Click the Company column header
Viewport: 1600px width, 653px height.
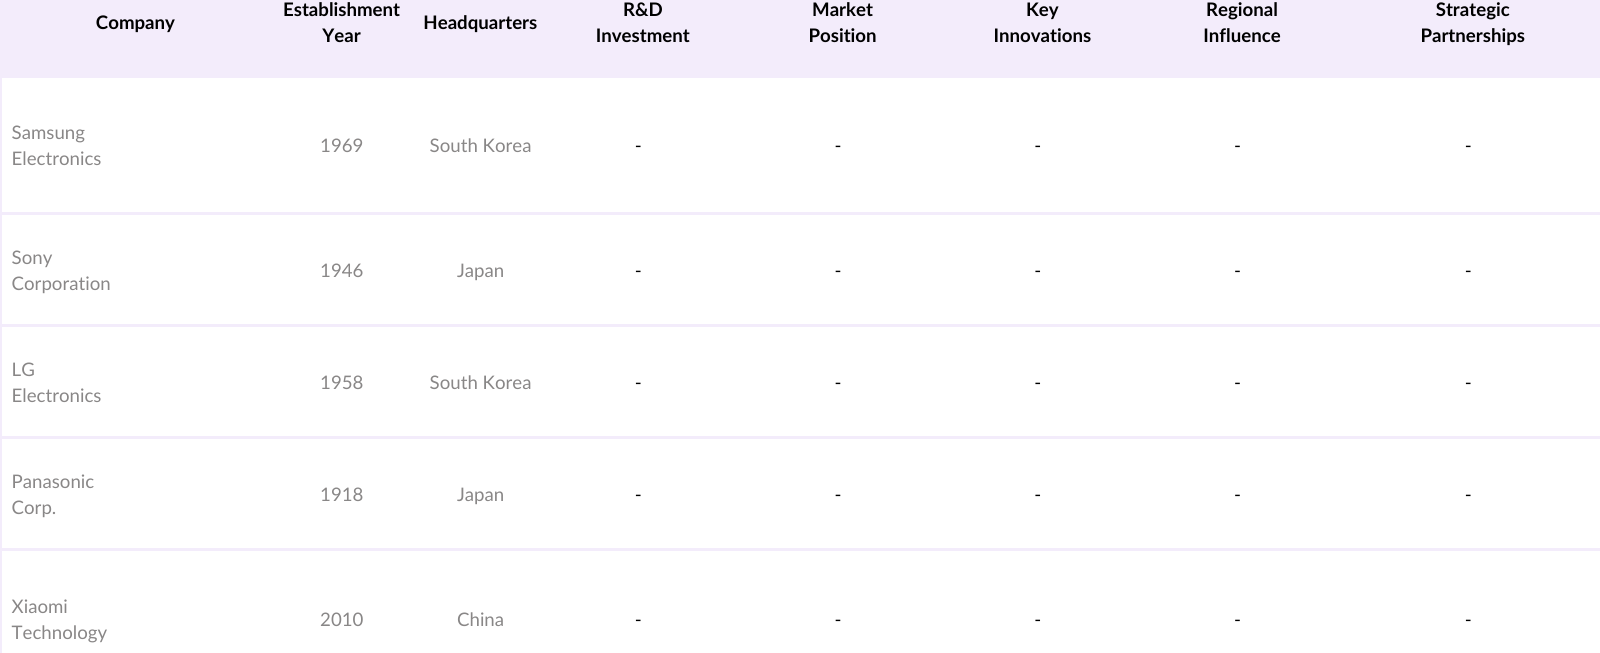135,23
